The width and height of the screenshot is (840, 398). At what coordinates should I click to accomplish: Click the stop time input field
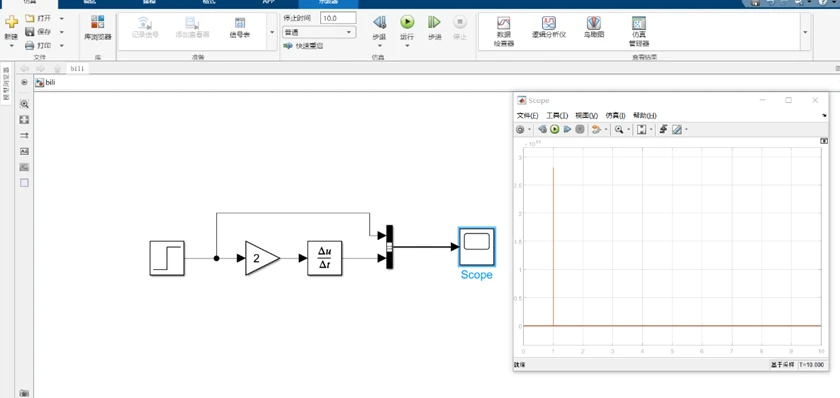coord(338,18)
